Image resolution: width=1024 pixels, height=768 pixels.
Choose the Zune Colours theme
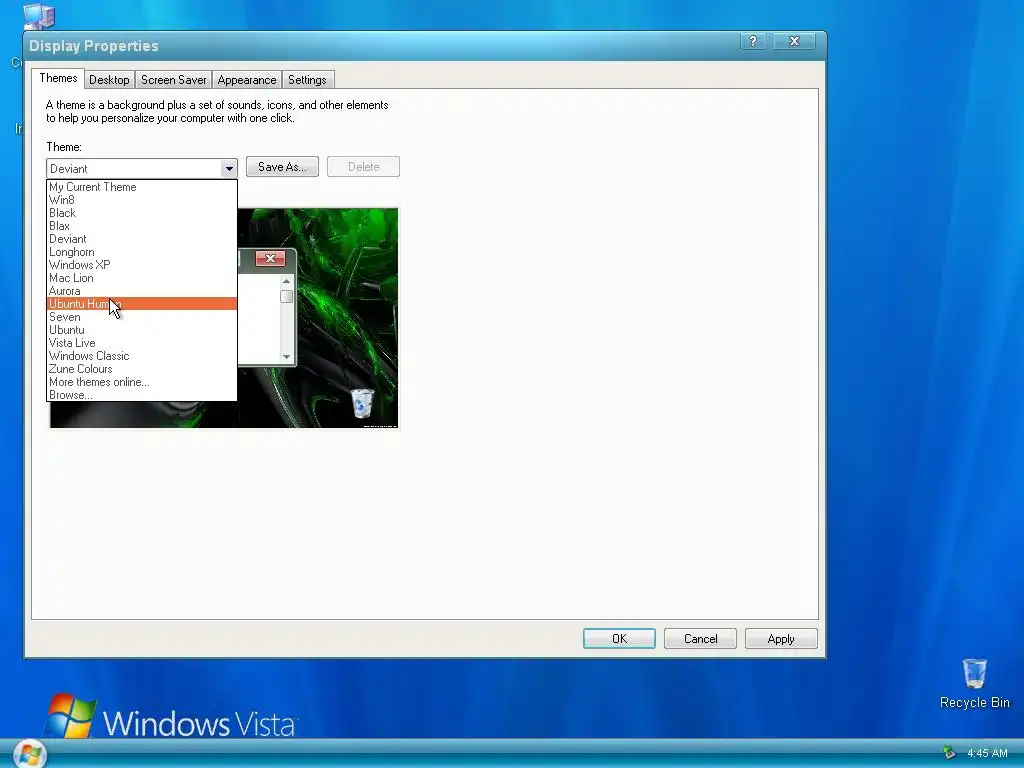(142, 369)
